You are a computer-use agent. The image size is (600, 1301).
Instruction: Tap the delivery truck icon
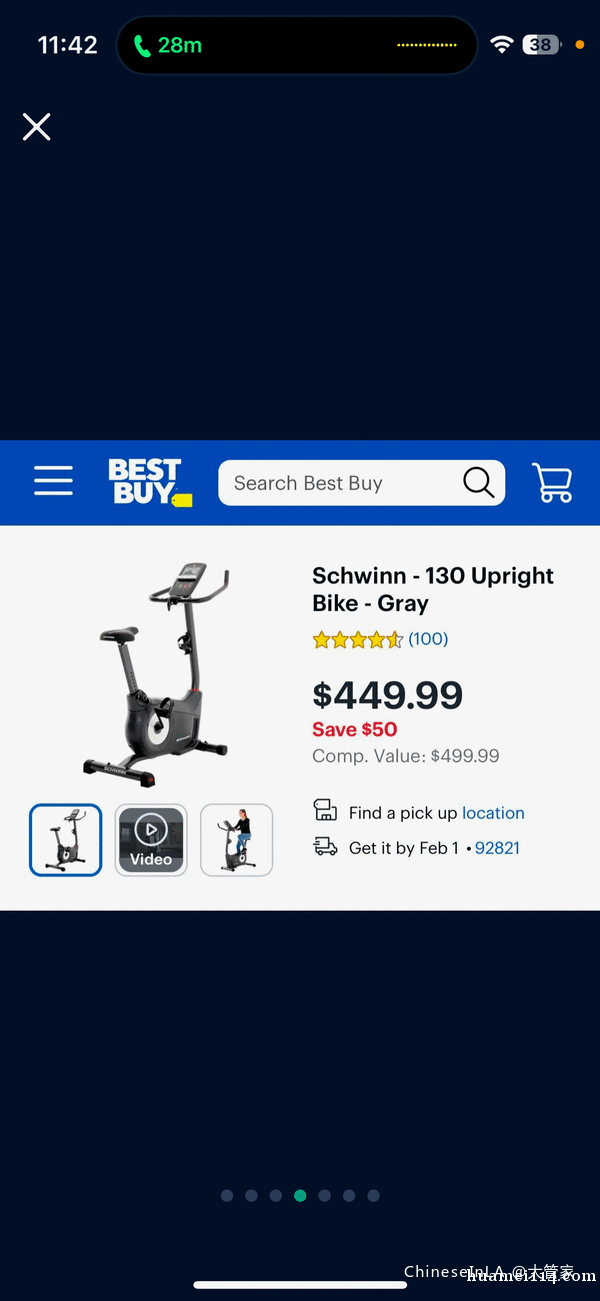tap(325, 847)
